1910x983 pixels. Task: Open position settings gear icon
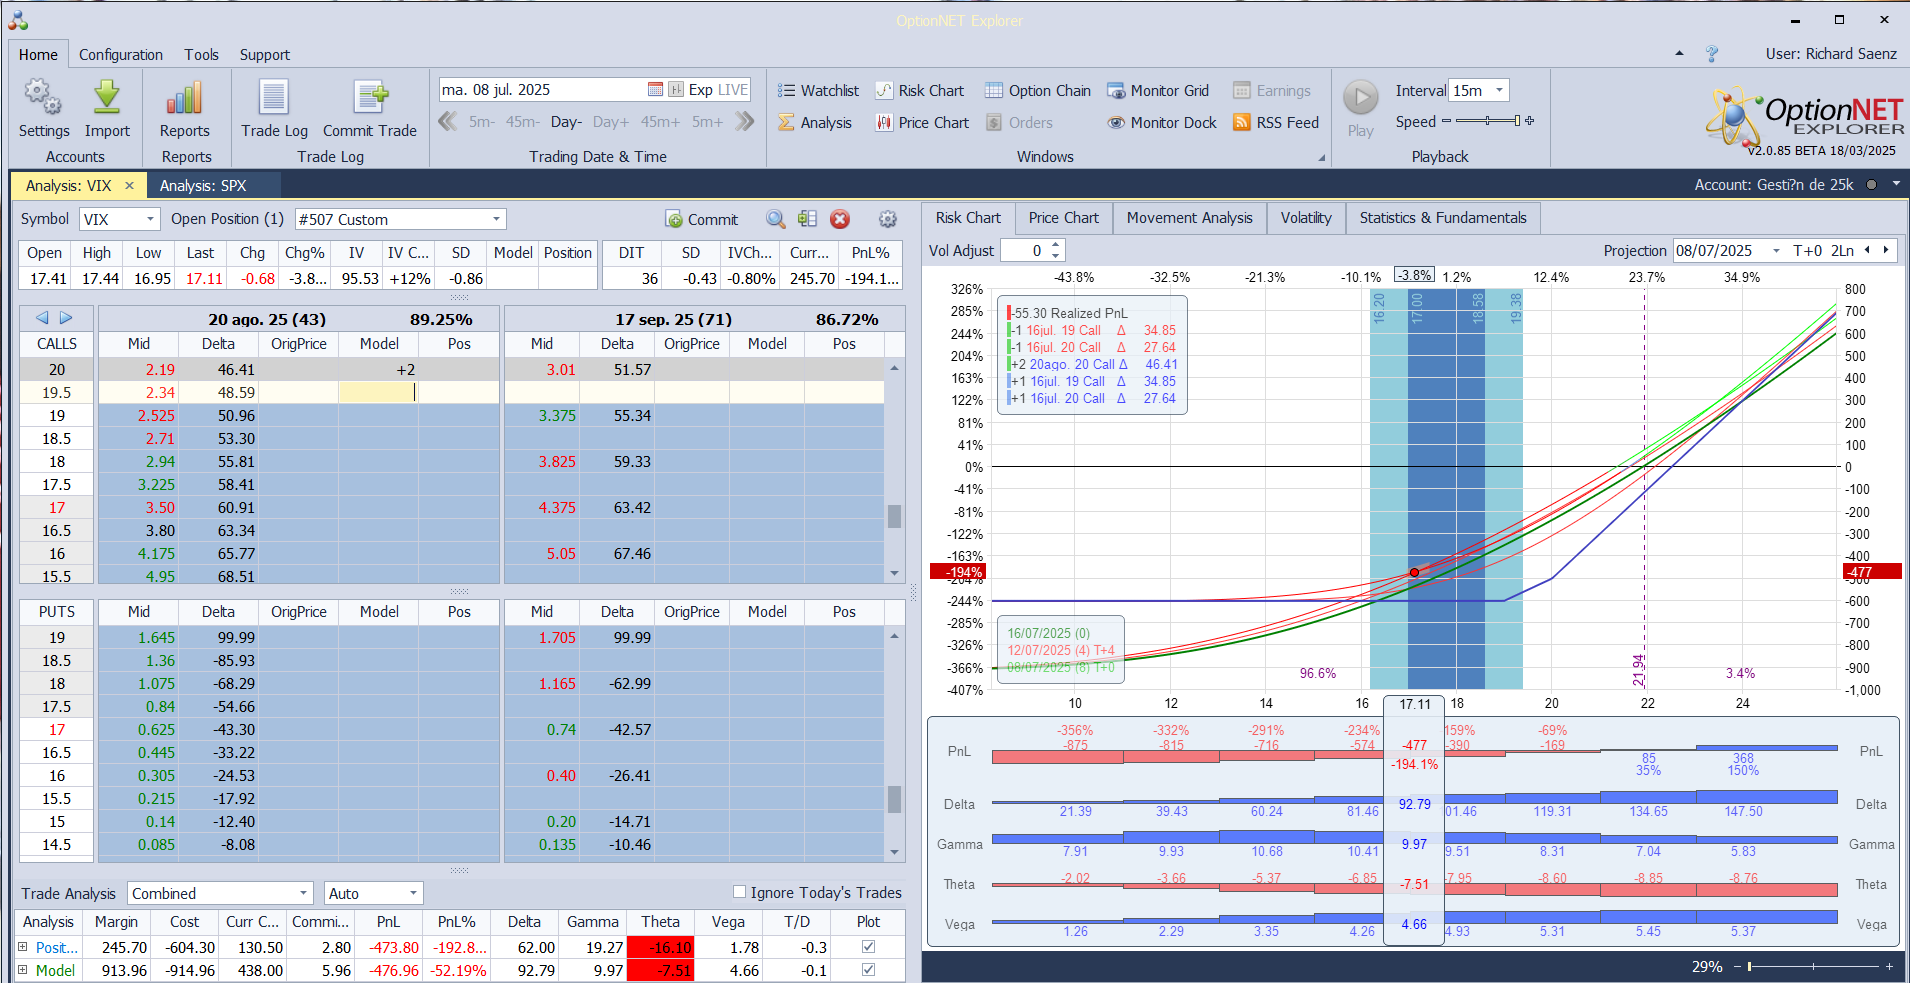click(887, 219)
